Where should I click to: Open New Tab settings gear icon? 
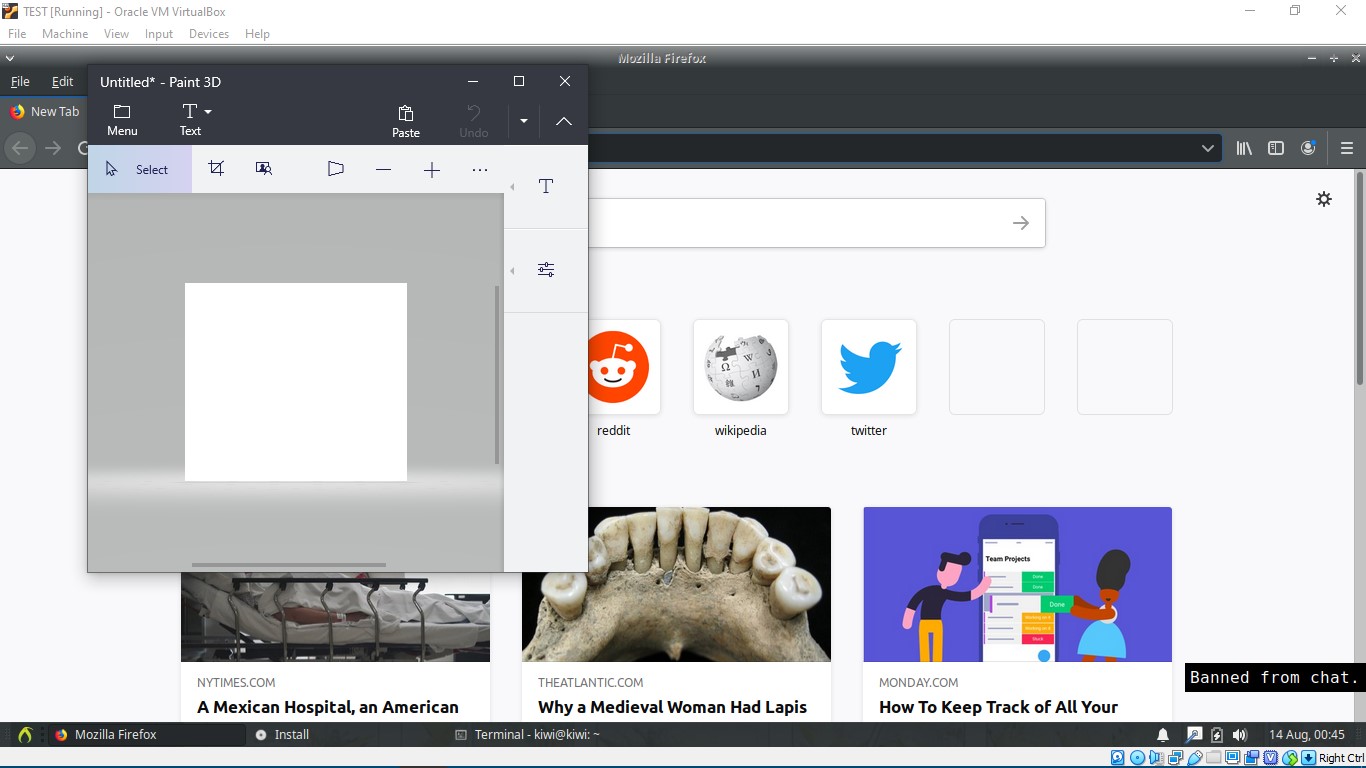1324,199
